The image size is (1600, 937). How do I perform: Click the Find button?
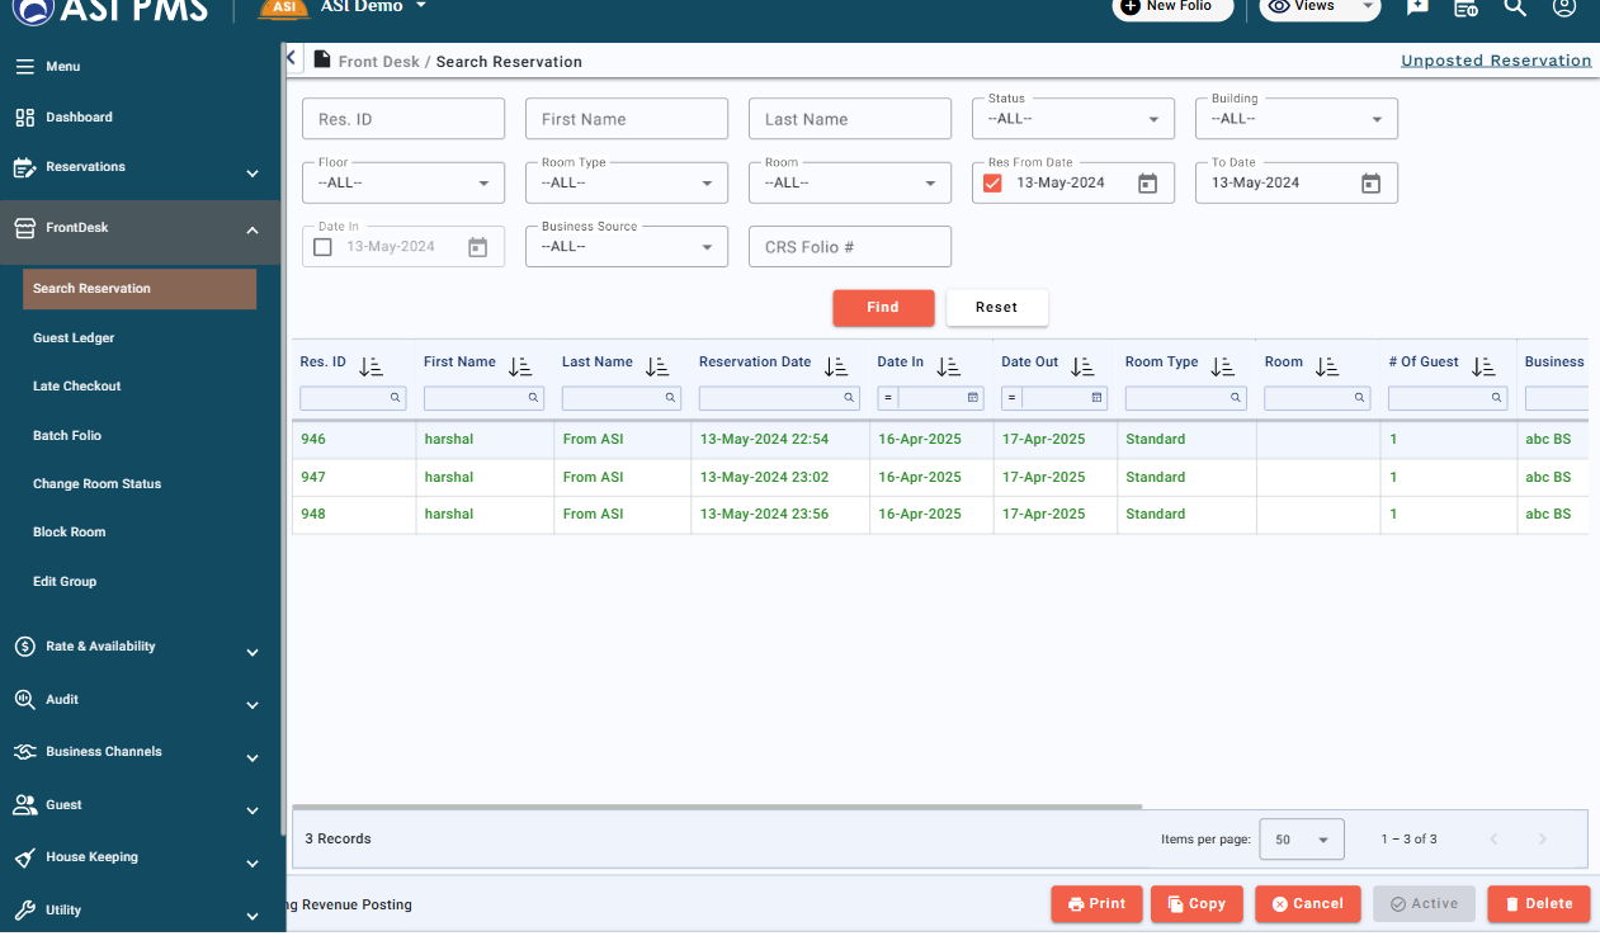point(883,308)
